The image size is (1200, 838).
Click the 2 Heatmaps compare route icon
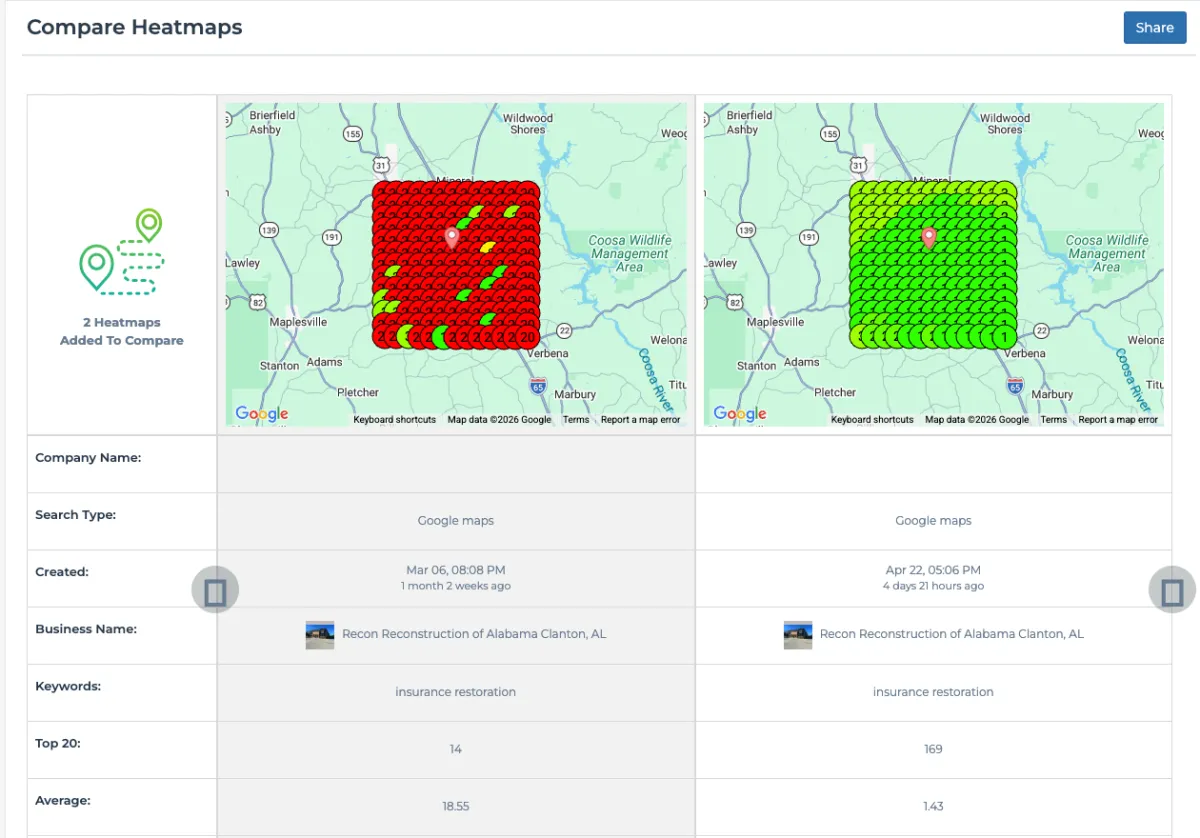(x=121, y=251)
